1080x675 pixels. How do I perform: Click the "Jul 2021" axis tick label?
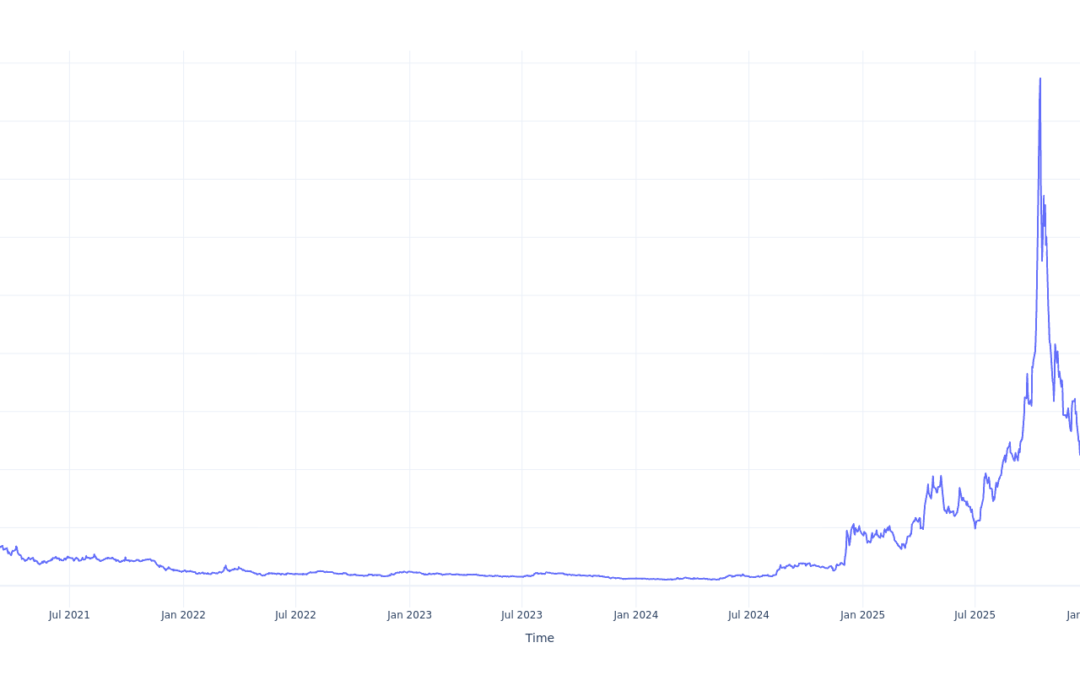pos(68,615)
